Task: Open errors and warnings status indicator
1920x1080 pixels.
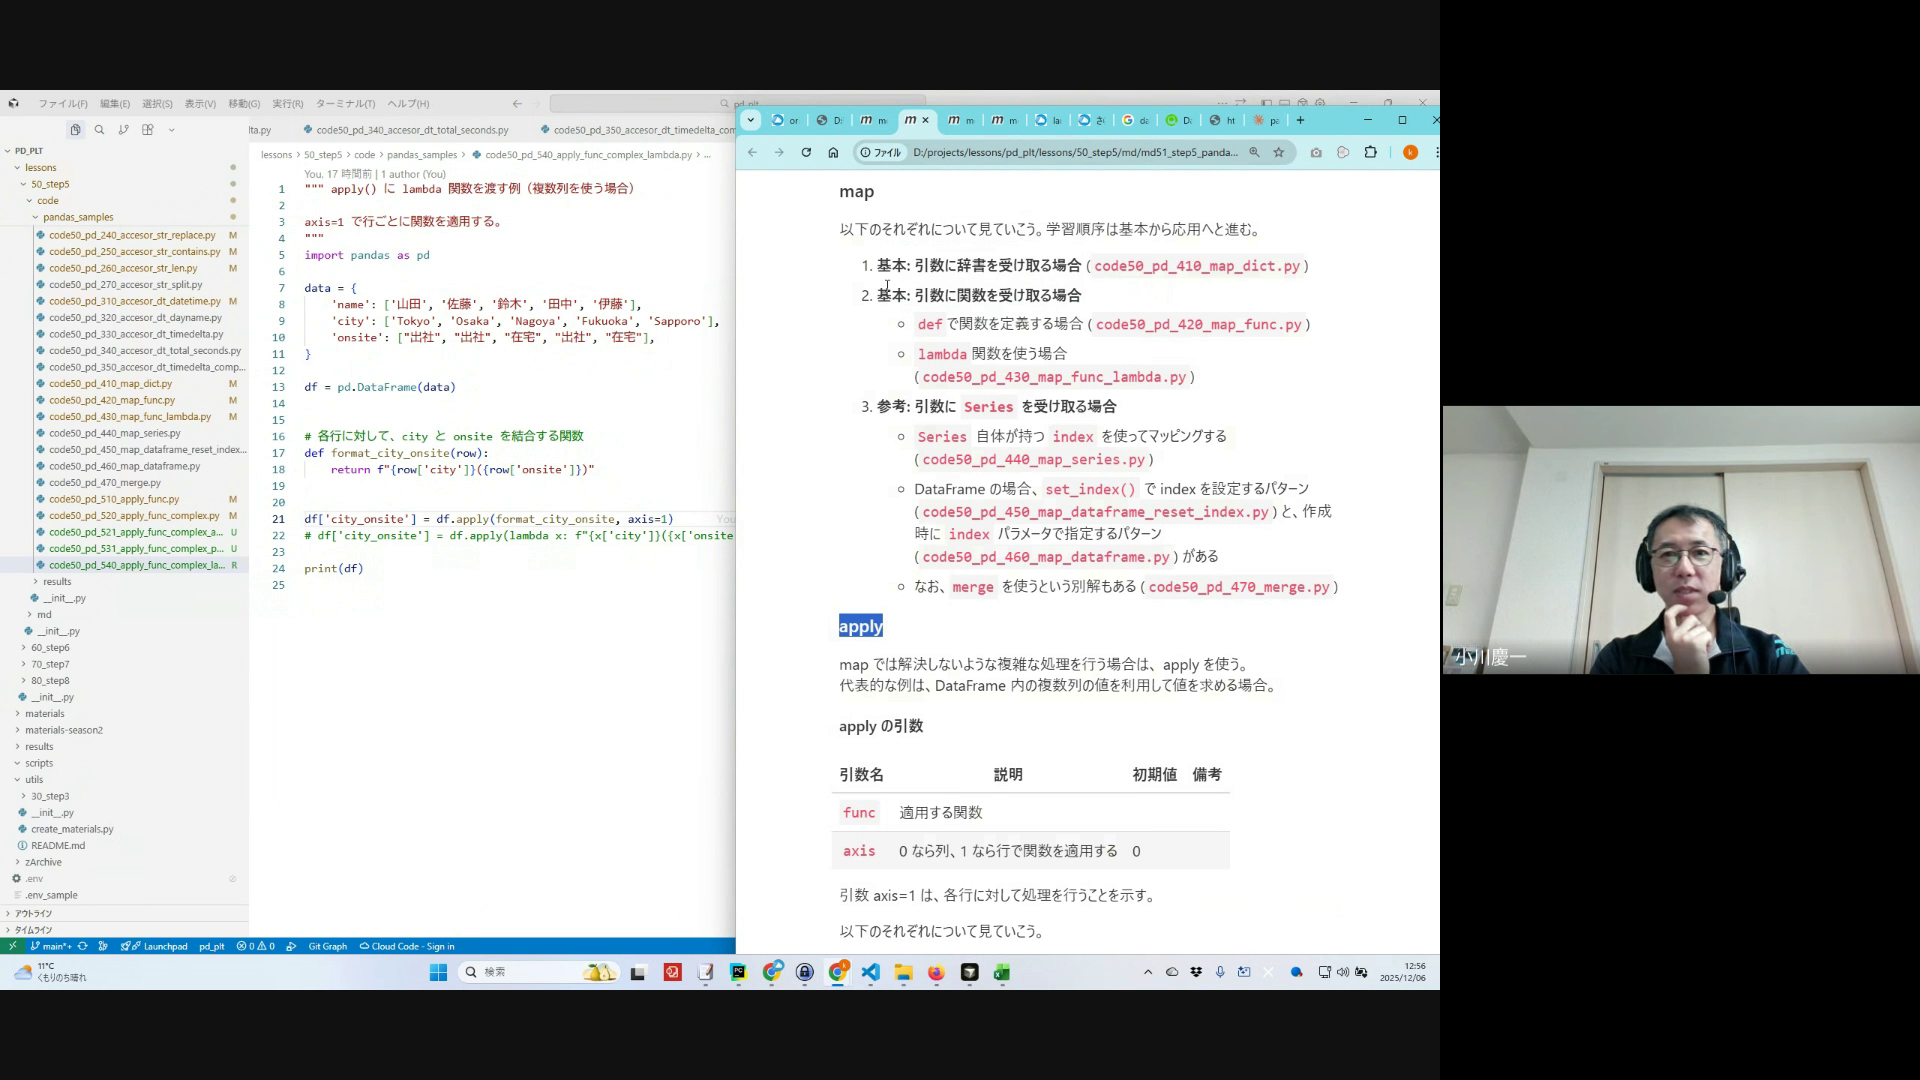Action: (255, 946)
